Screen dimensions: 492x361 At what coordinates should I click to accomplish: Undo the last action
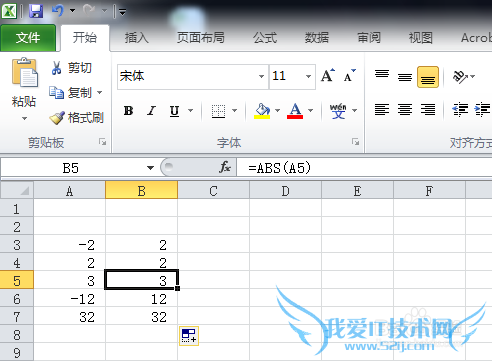click(x=58, y=11)
